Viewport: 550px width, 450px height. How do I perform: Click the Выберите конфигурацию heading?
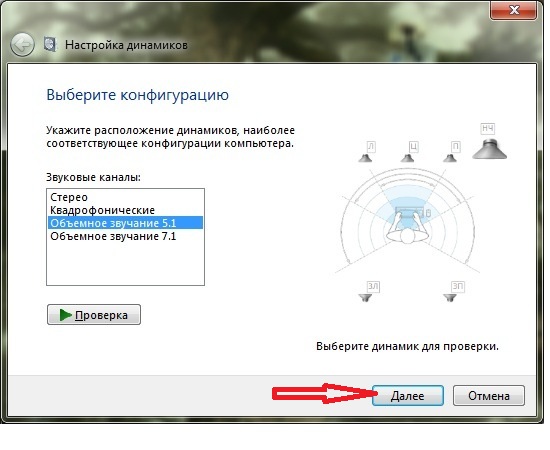point(138,95)
